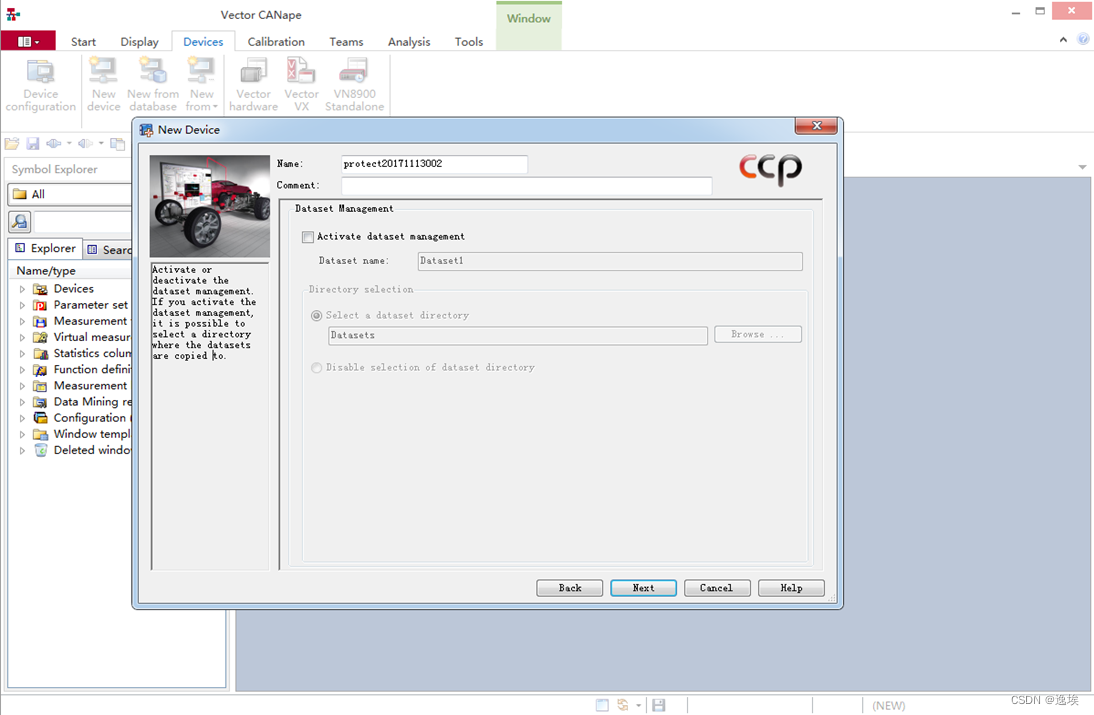This screenshot has height=715, width=1094.
Task: Expand the Configuration tree node
Action: (22, 418)
